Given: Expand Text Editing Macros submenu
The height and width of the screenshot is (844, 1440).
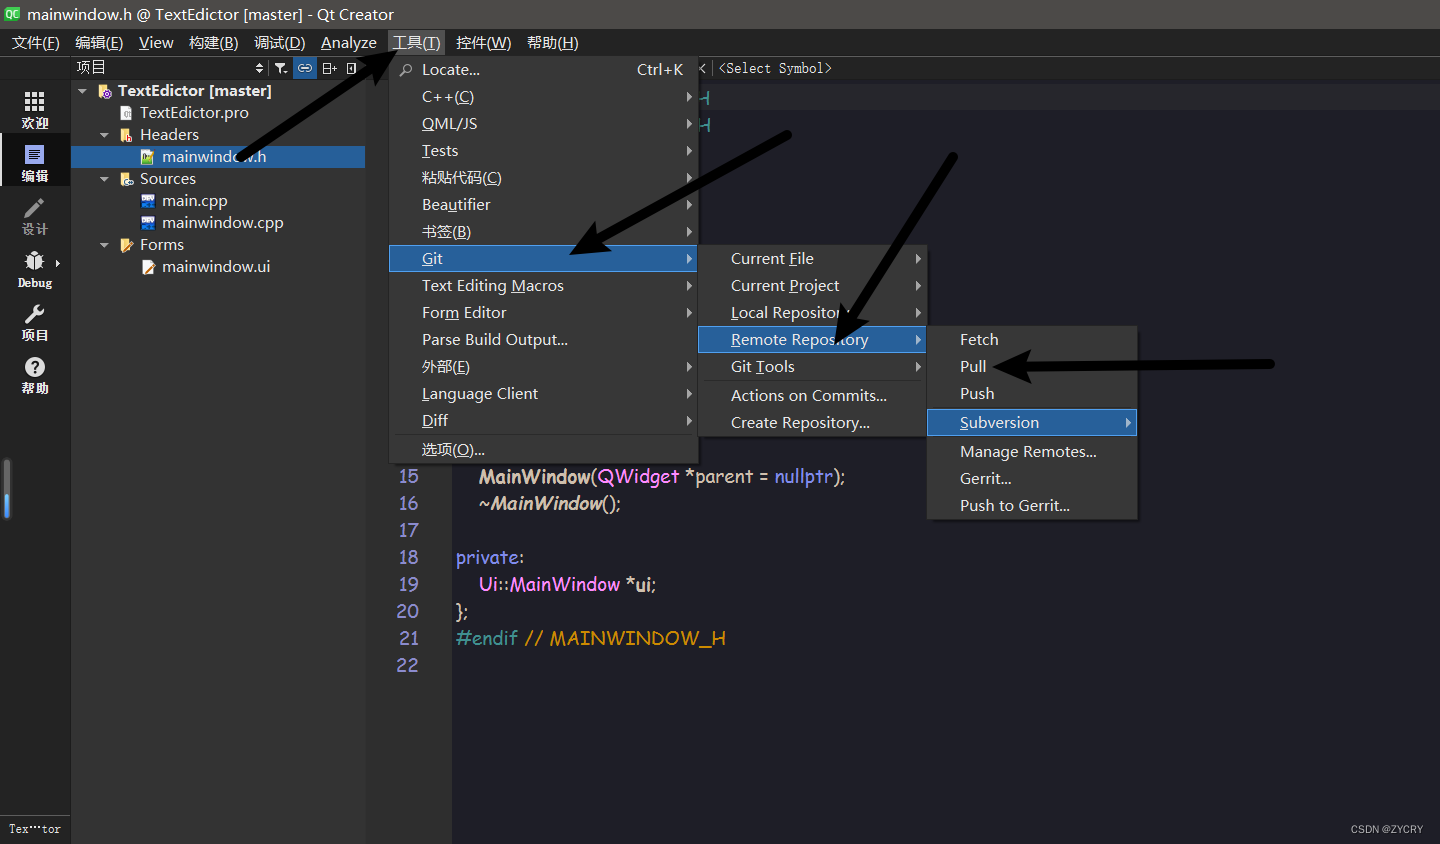Looking at the screenshot, I should [543, 286].
